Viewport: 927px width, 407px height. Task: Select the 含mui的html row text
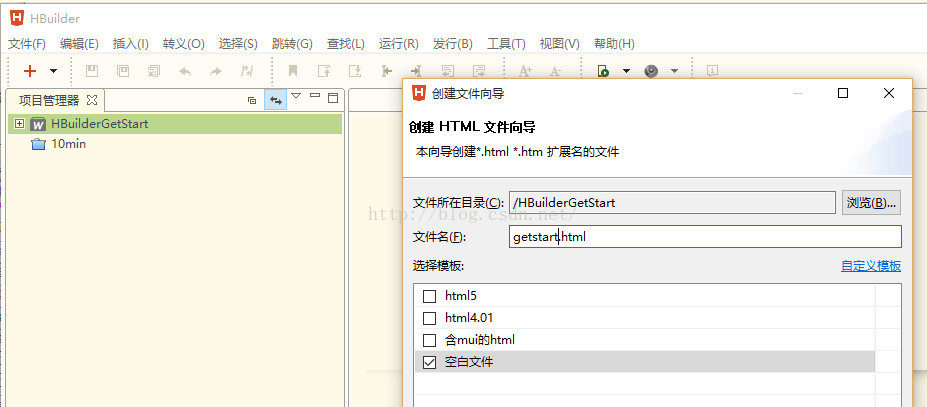coord(479,340)
